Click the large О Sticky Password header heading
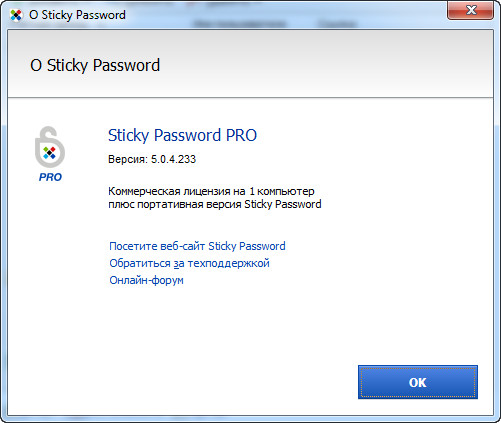The width and height of the screenshot is (501, 423). coord(95,65)
